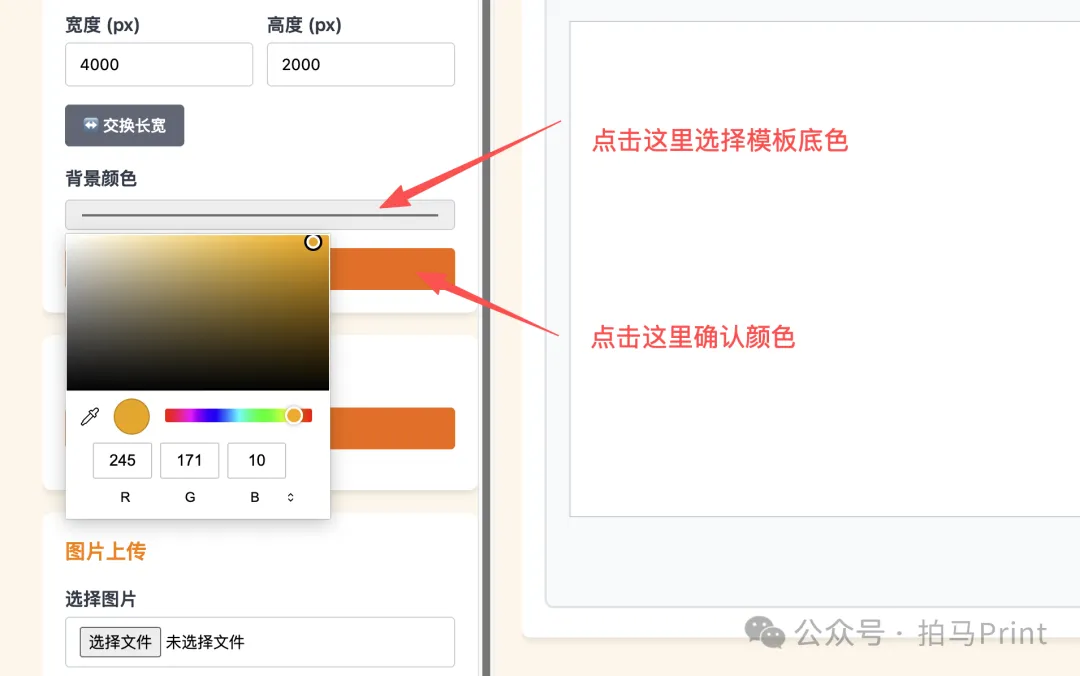Click the current color preview circle
The image size is (1080, 676).
click(x=131, y=416)
